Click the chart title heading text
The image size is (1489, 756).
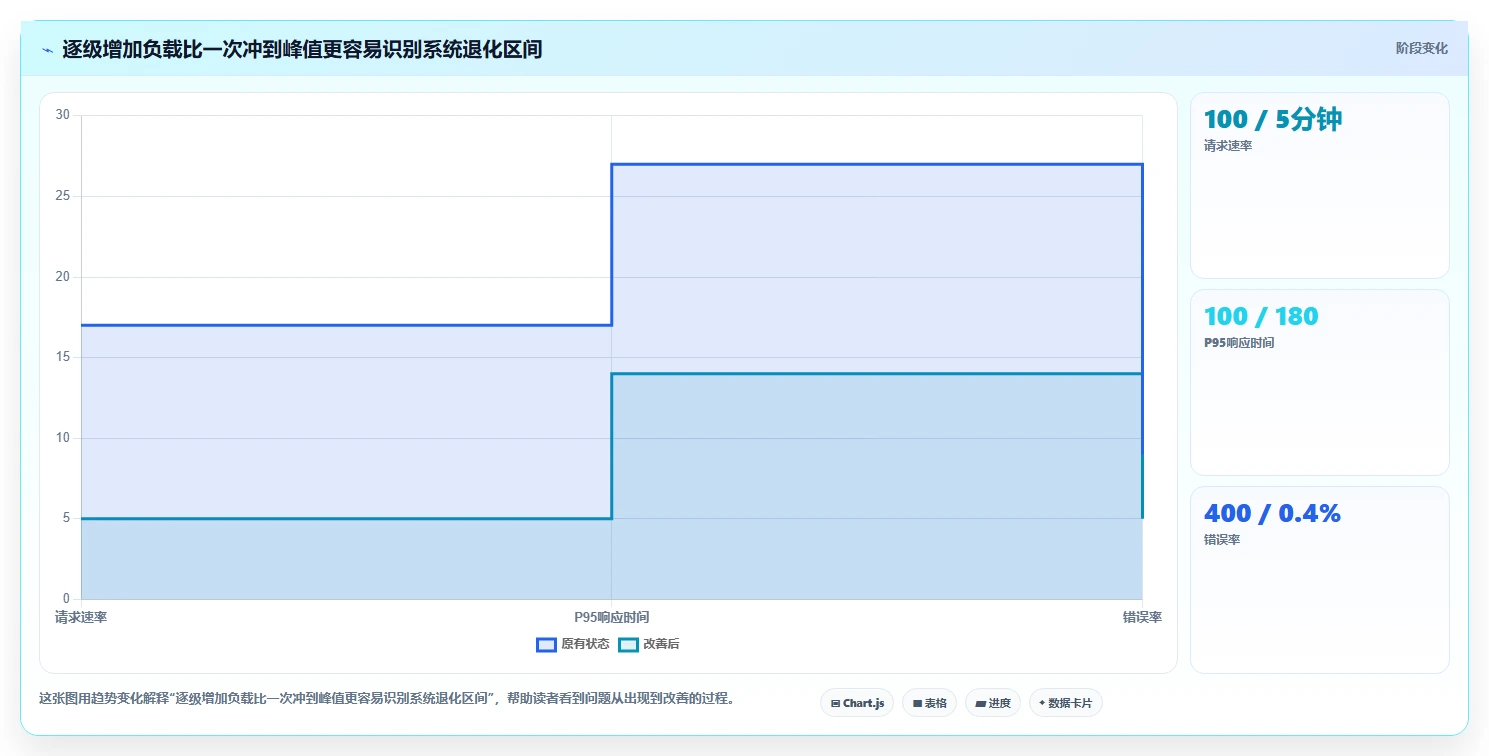pyautogui.click(x=302, y=49)
